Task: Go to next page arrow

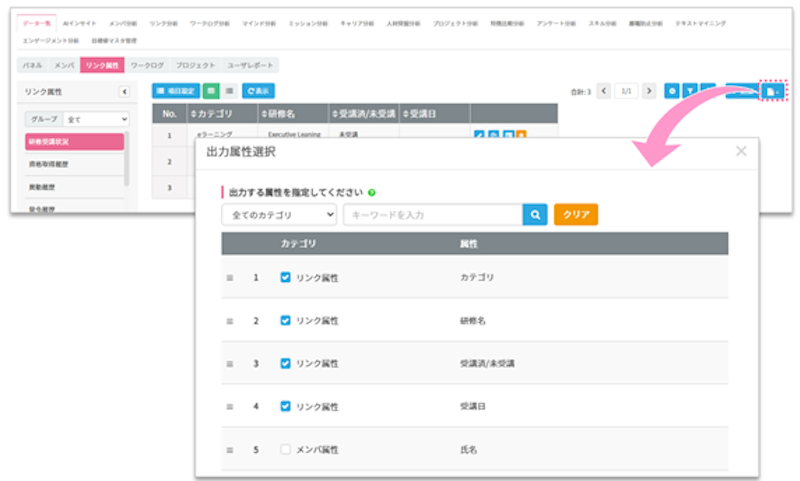Action: [x=650, y=91]
